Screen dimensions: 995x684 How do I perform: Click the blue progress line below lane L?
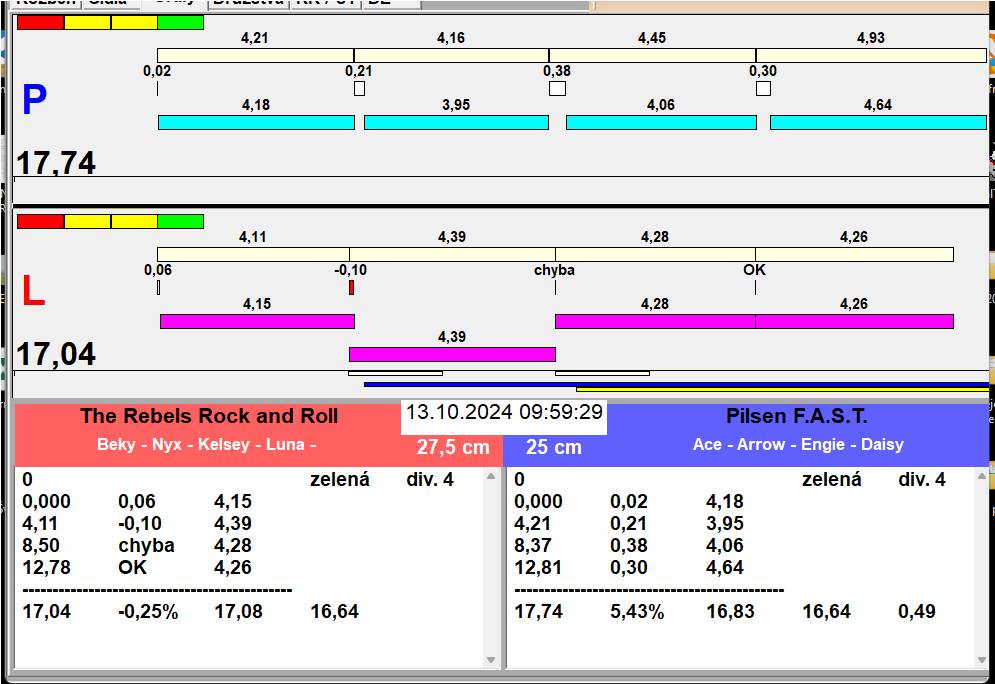point(676,385)
